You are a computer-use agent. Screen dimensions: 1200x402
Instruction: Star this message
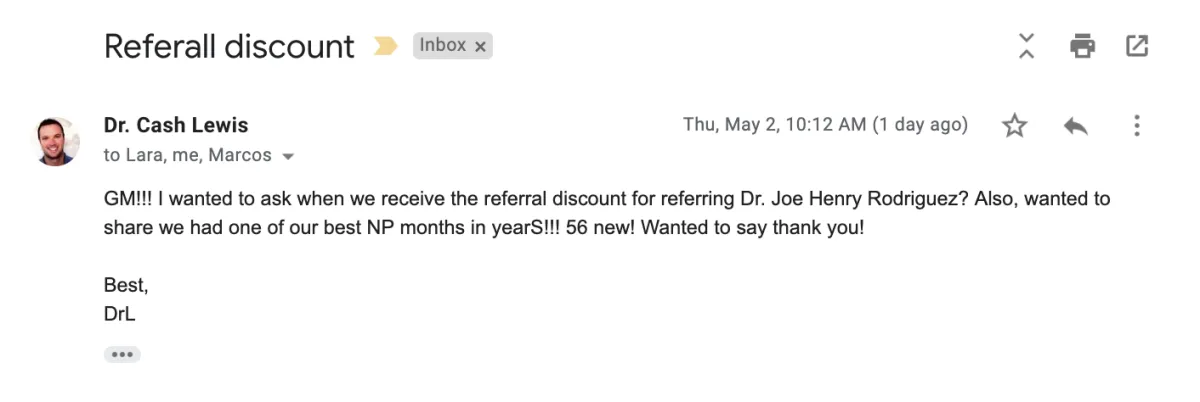tap(1015, 126)
